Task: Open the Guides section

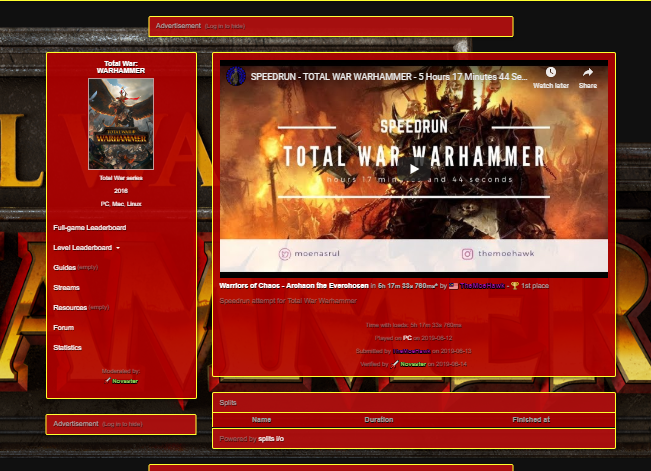Action: 64,267
